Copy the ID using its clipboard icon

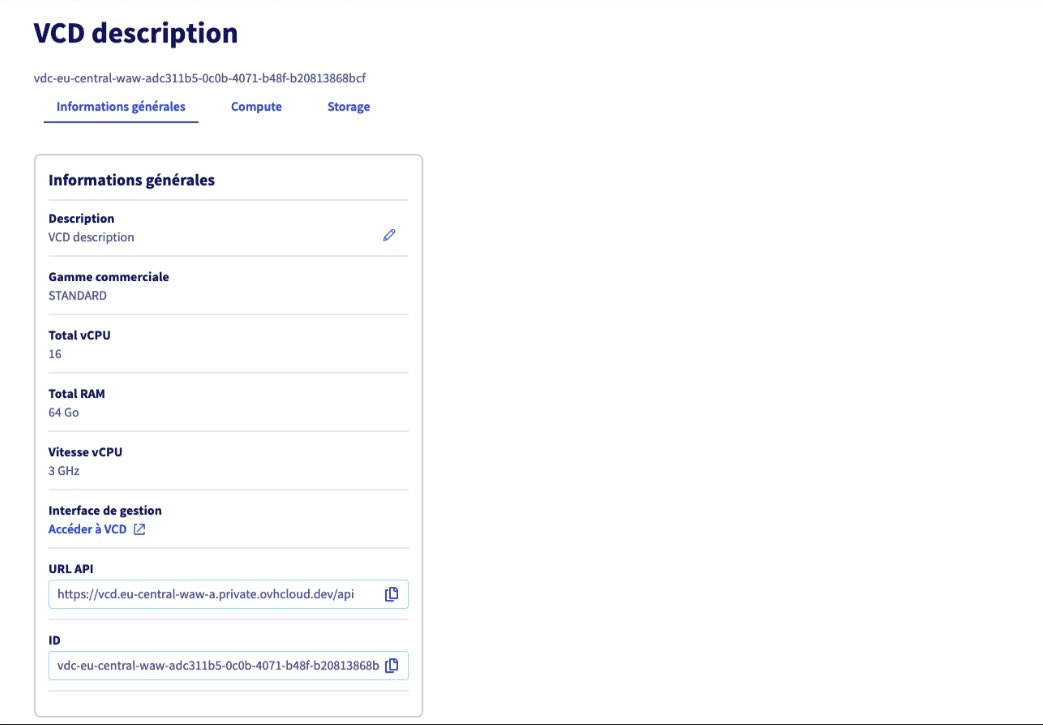392,665
